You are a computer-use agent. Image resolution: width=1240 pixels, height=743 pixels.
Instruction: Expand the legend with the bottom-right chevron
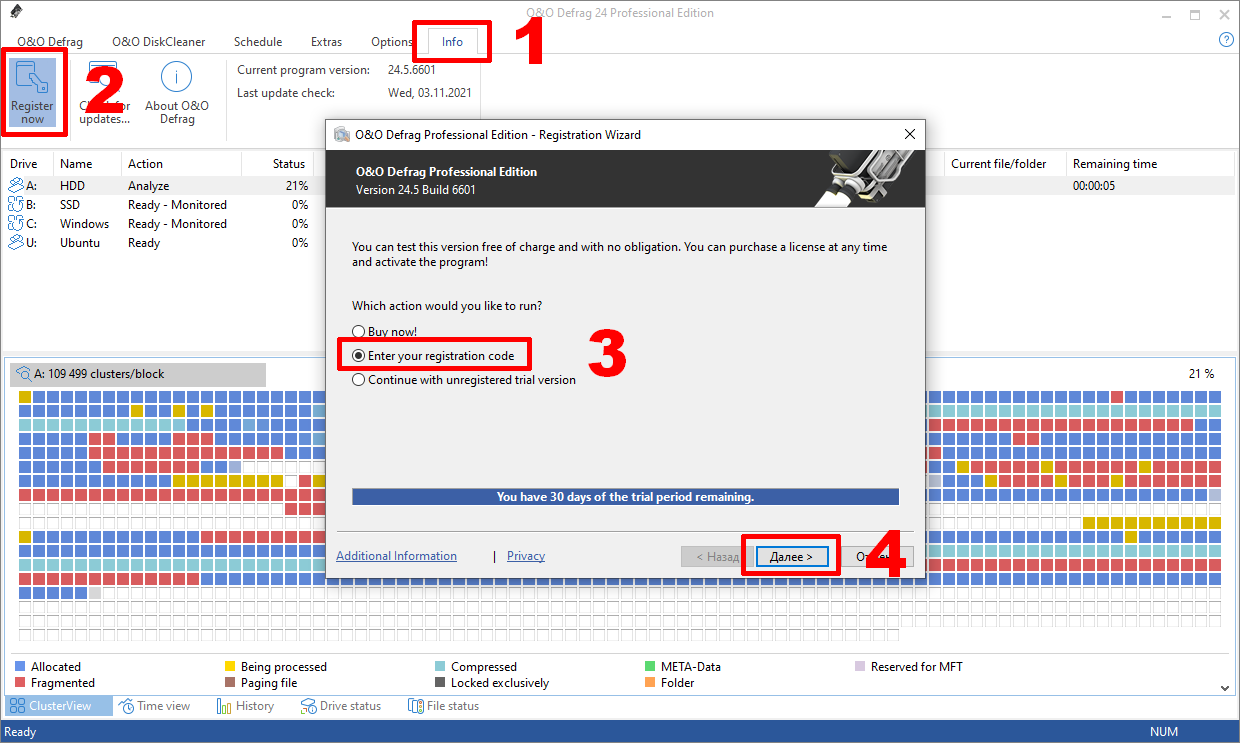coord(1226,687)
